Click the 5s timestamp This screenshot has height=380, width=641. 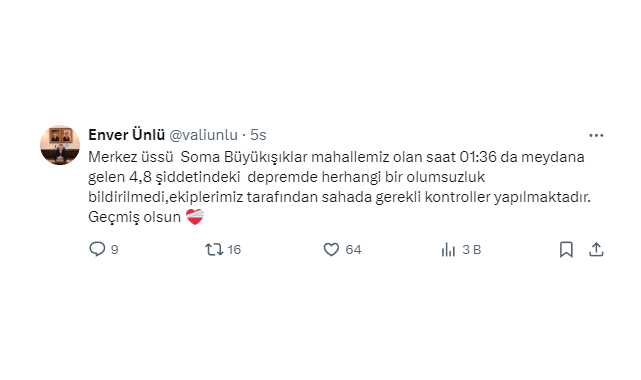[258, 135]
